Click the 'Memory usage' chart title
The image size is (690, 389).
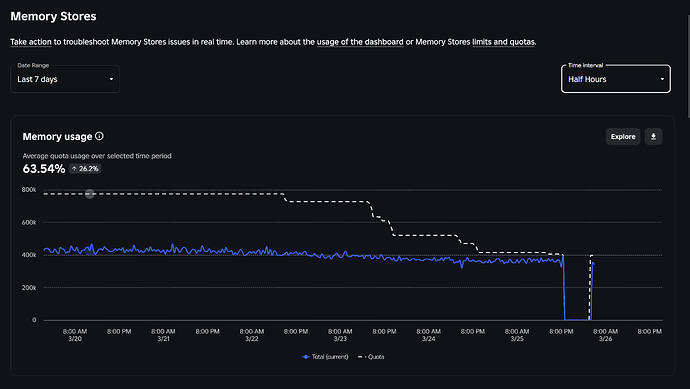[x=57, y=136]
